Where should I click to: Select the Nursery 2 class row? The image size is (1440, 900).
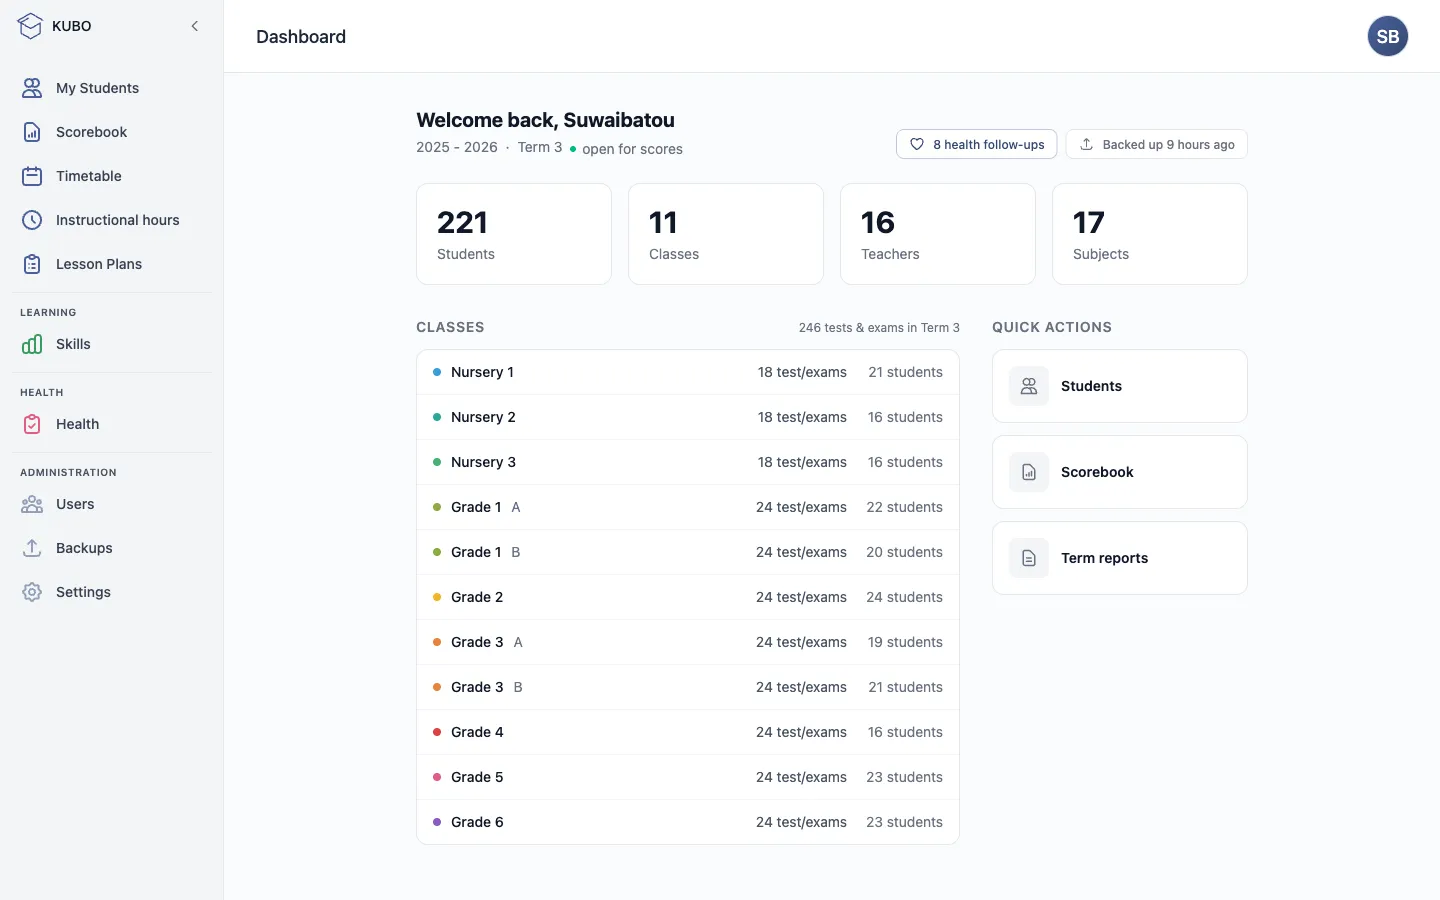click(x=688, y=417)
